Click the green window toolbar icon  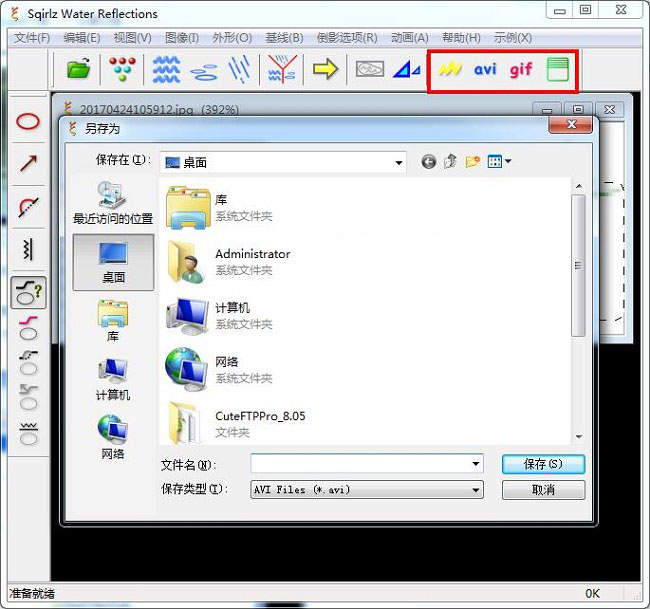click(x=558, y=69)
